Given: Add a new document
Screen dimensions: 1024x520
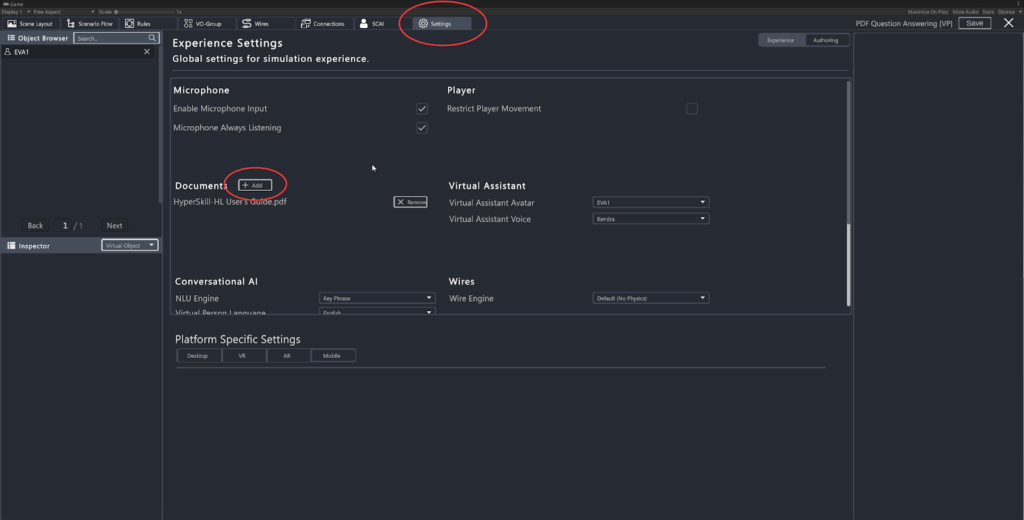Looking at the screenshot, I should click(254, 185).
